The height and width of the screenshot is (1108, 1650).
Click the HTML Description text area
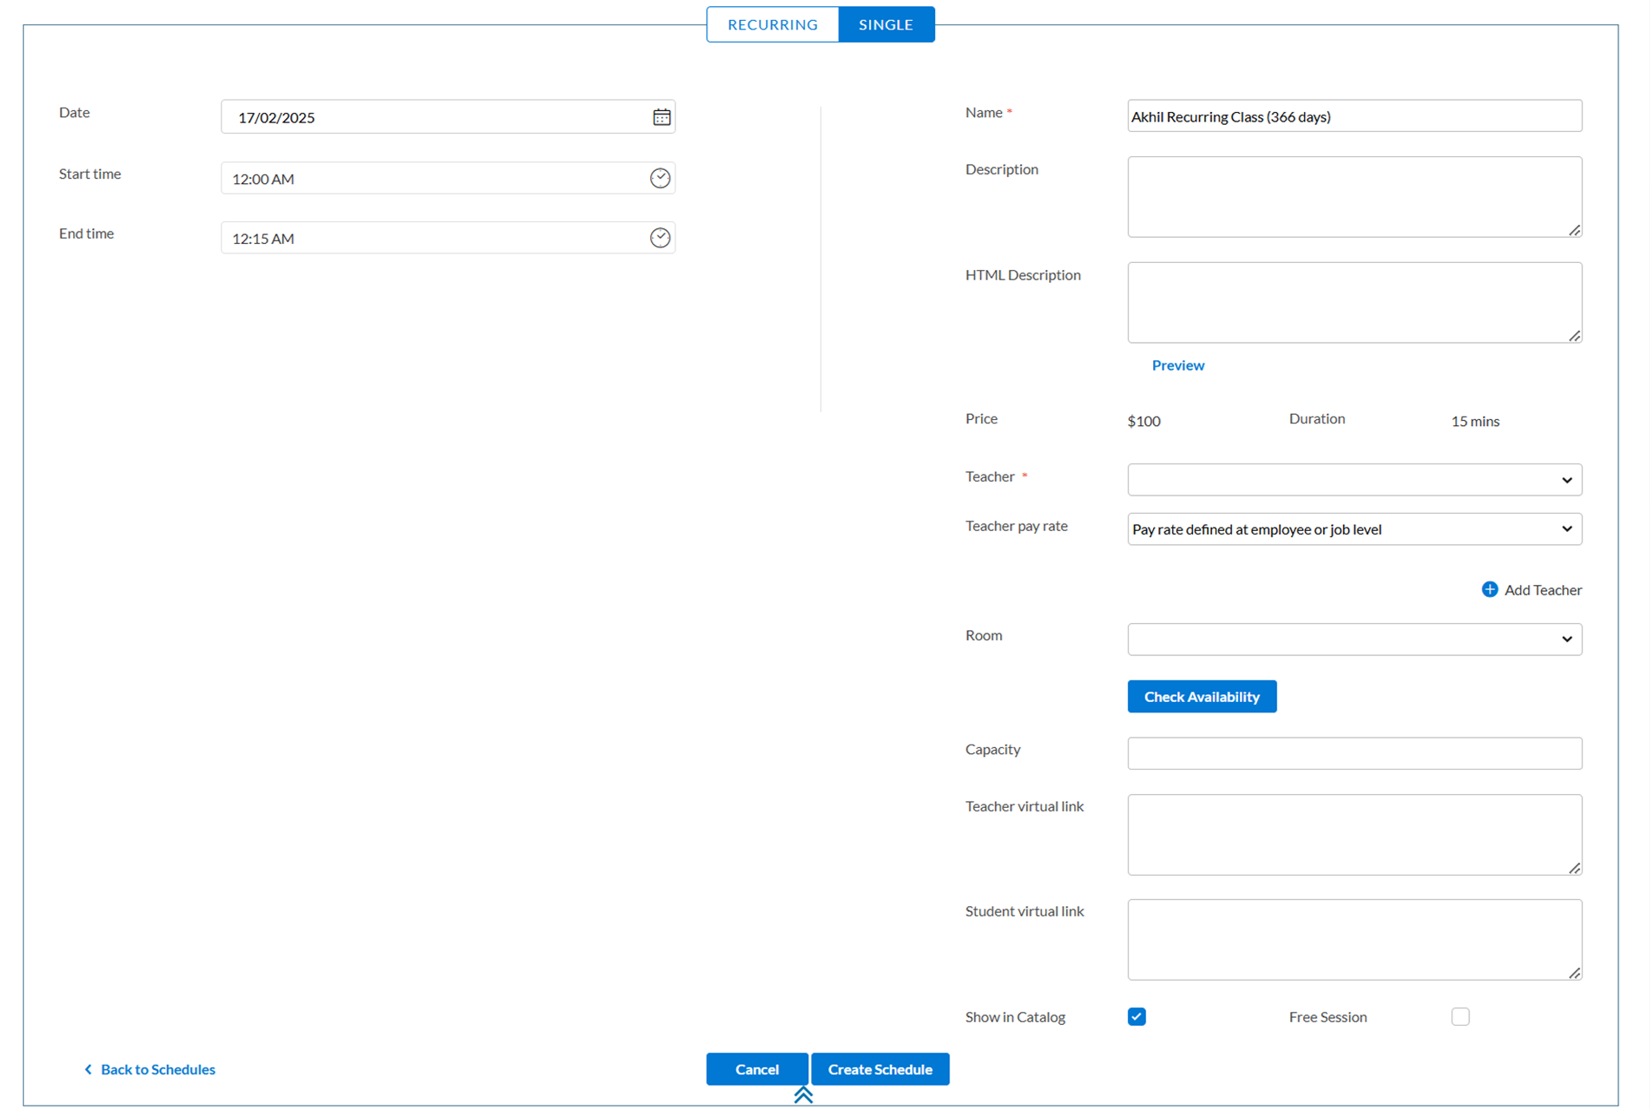coord(1354,303)
